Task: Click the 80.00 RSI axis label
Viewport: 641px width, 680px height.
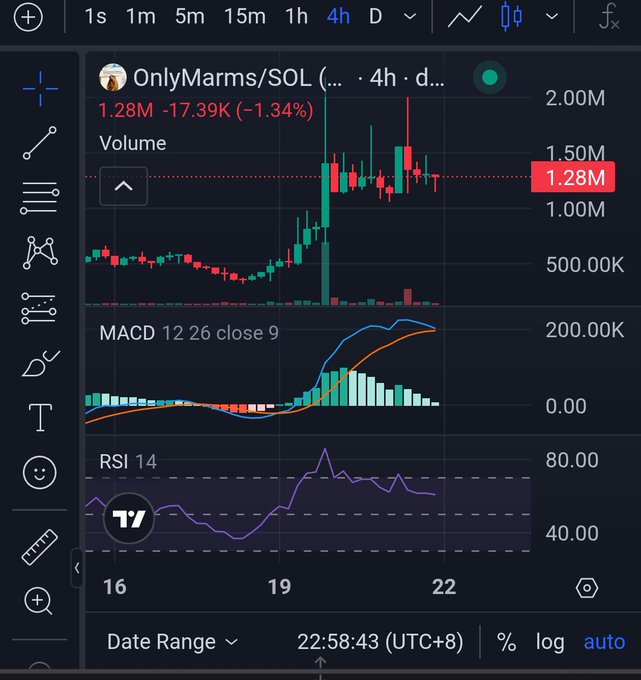Action: (x=572, y=460)
